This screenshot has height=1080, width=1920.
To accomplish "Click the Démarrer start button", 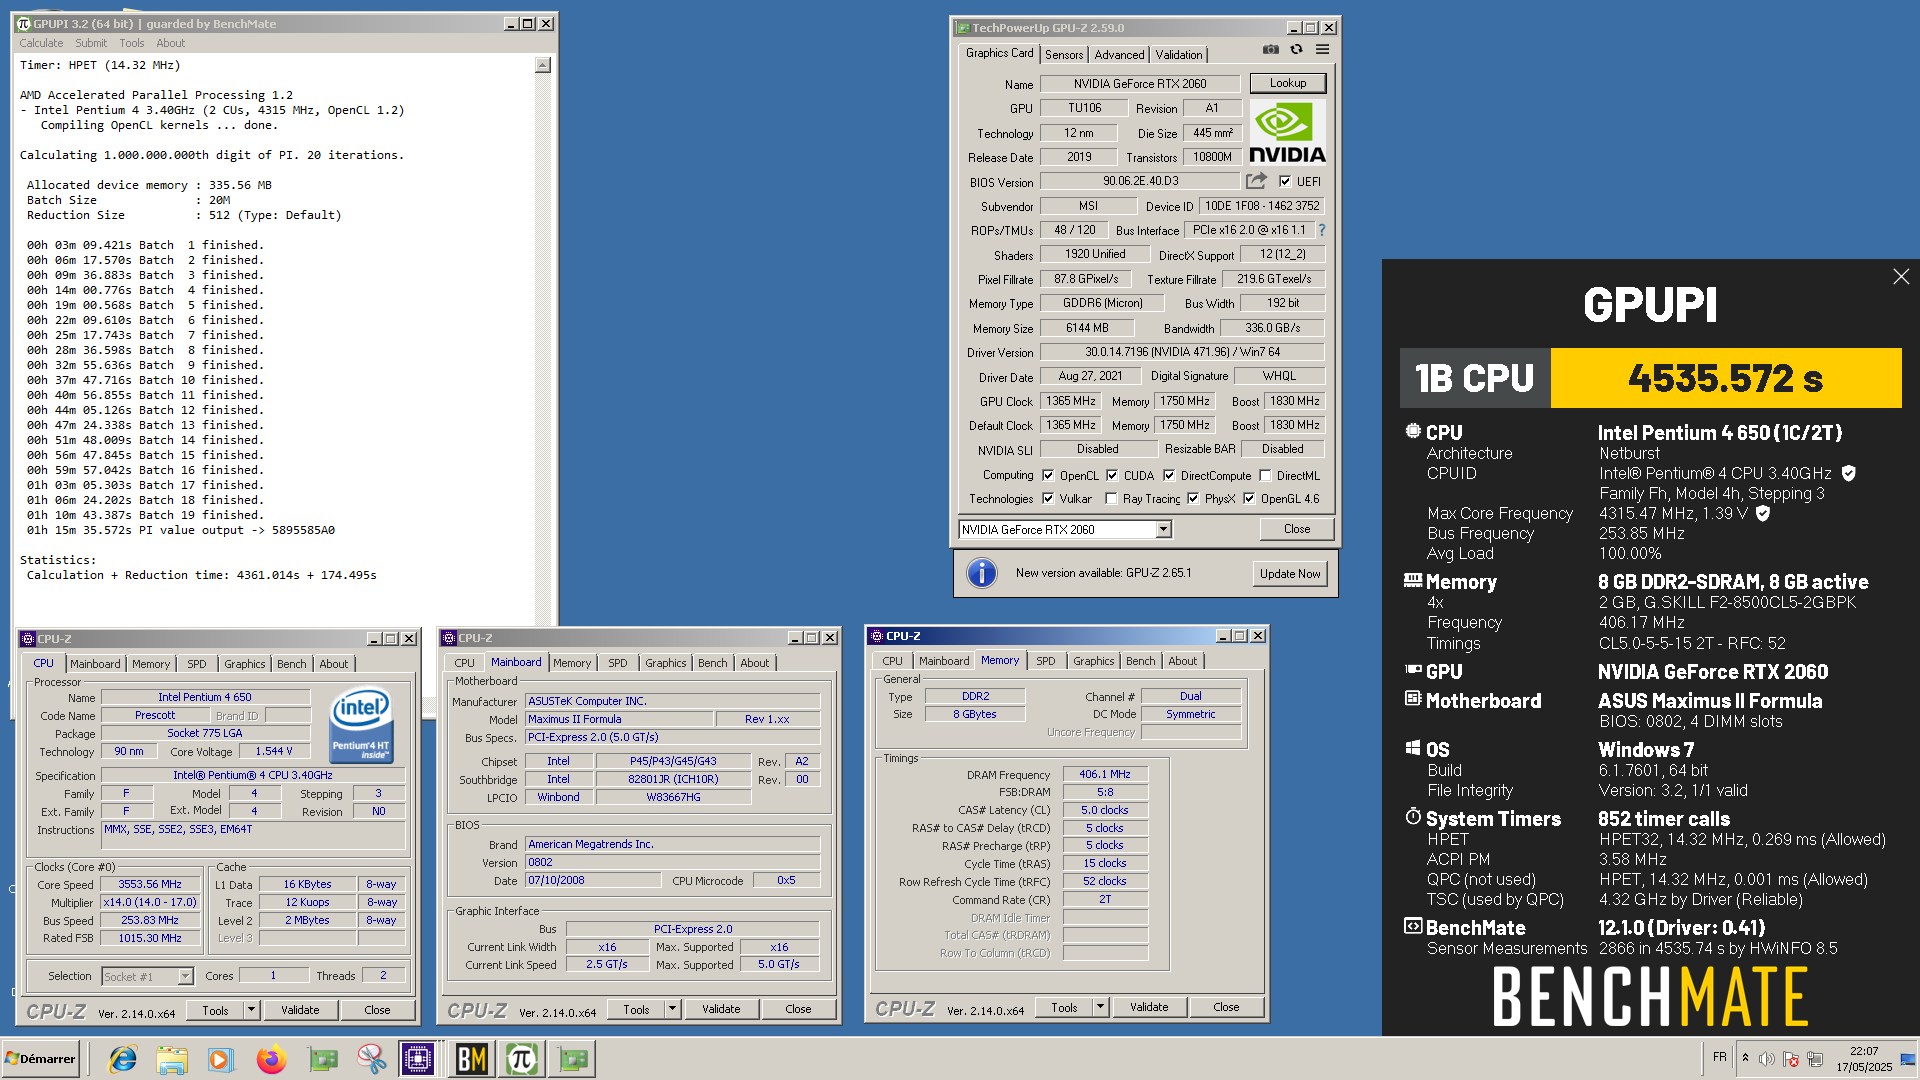I will point(40,1059).
